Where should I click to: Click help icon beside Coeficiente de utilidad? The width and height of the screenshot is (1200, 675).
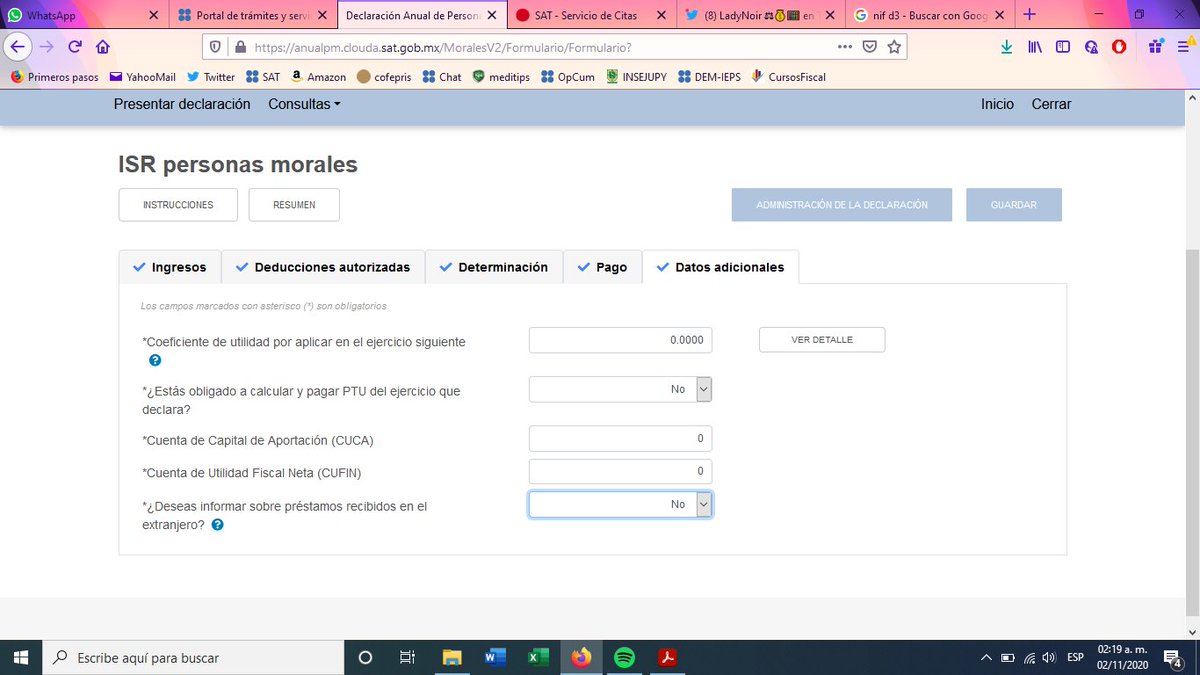coord(155,360)
